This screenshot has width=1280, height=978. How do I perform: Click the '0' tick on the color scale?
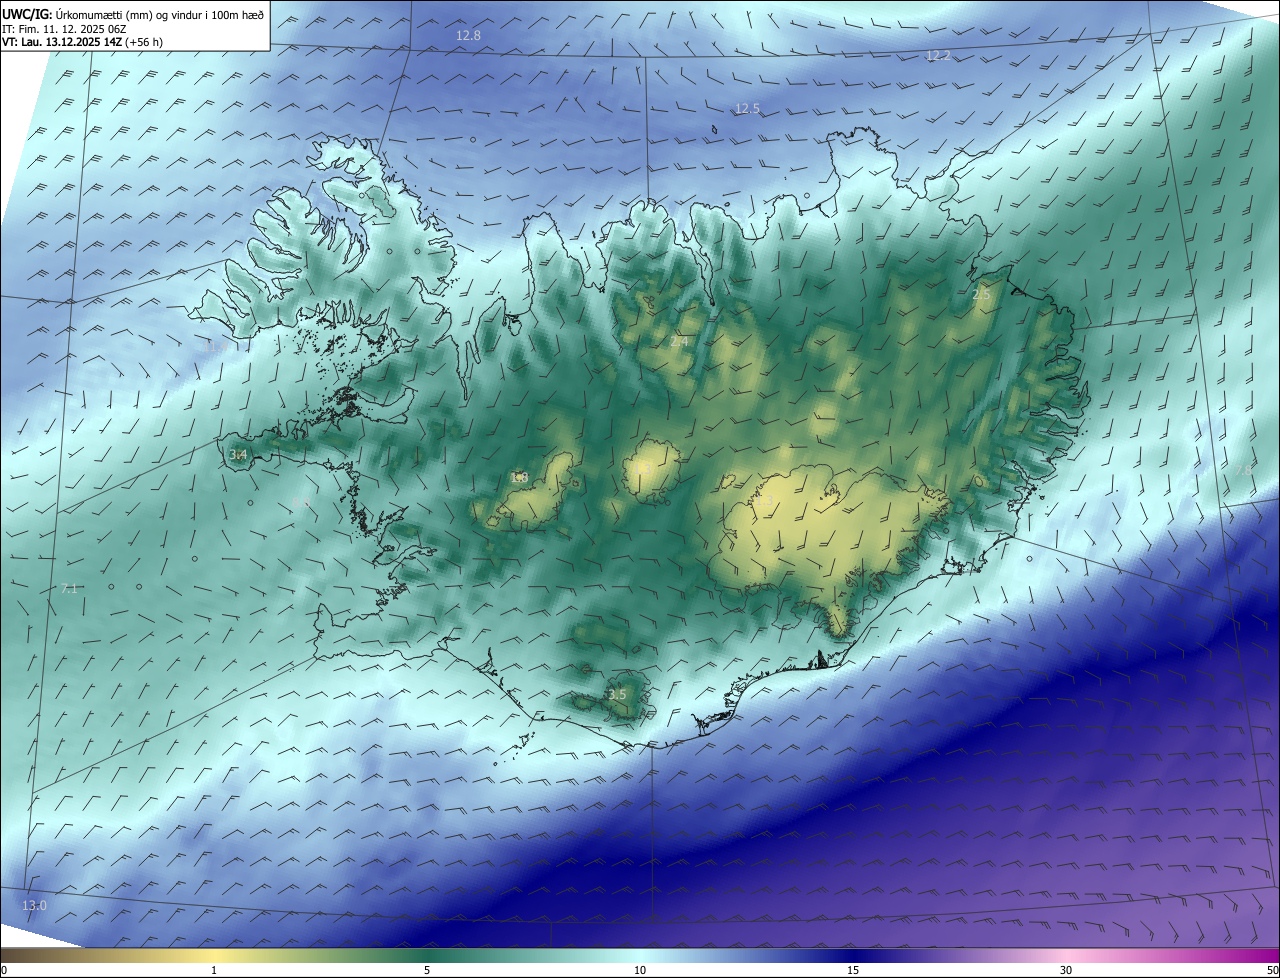[x=3, y=970]
